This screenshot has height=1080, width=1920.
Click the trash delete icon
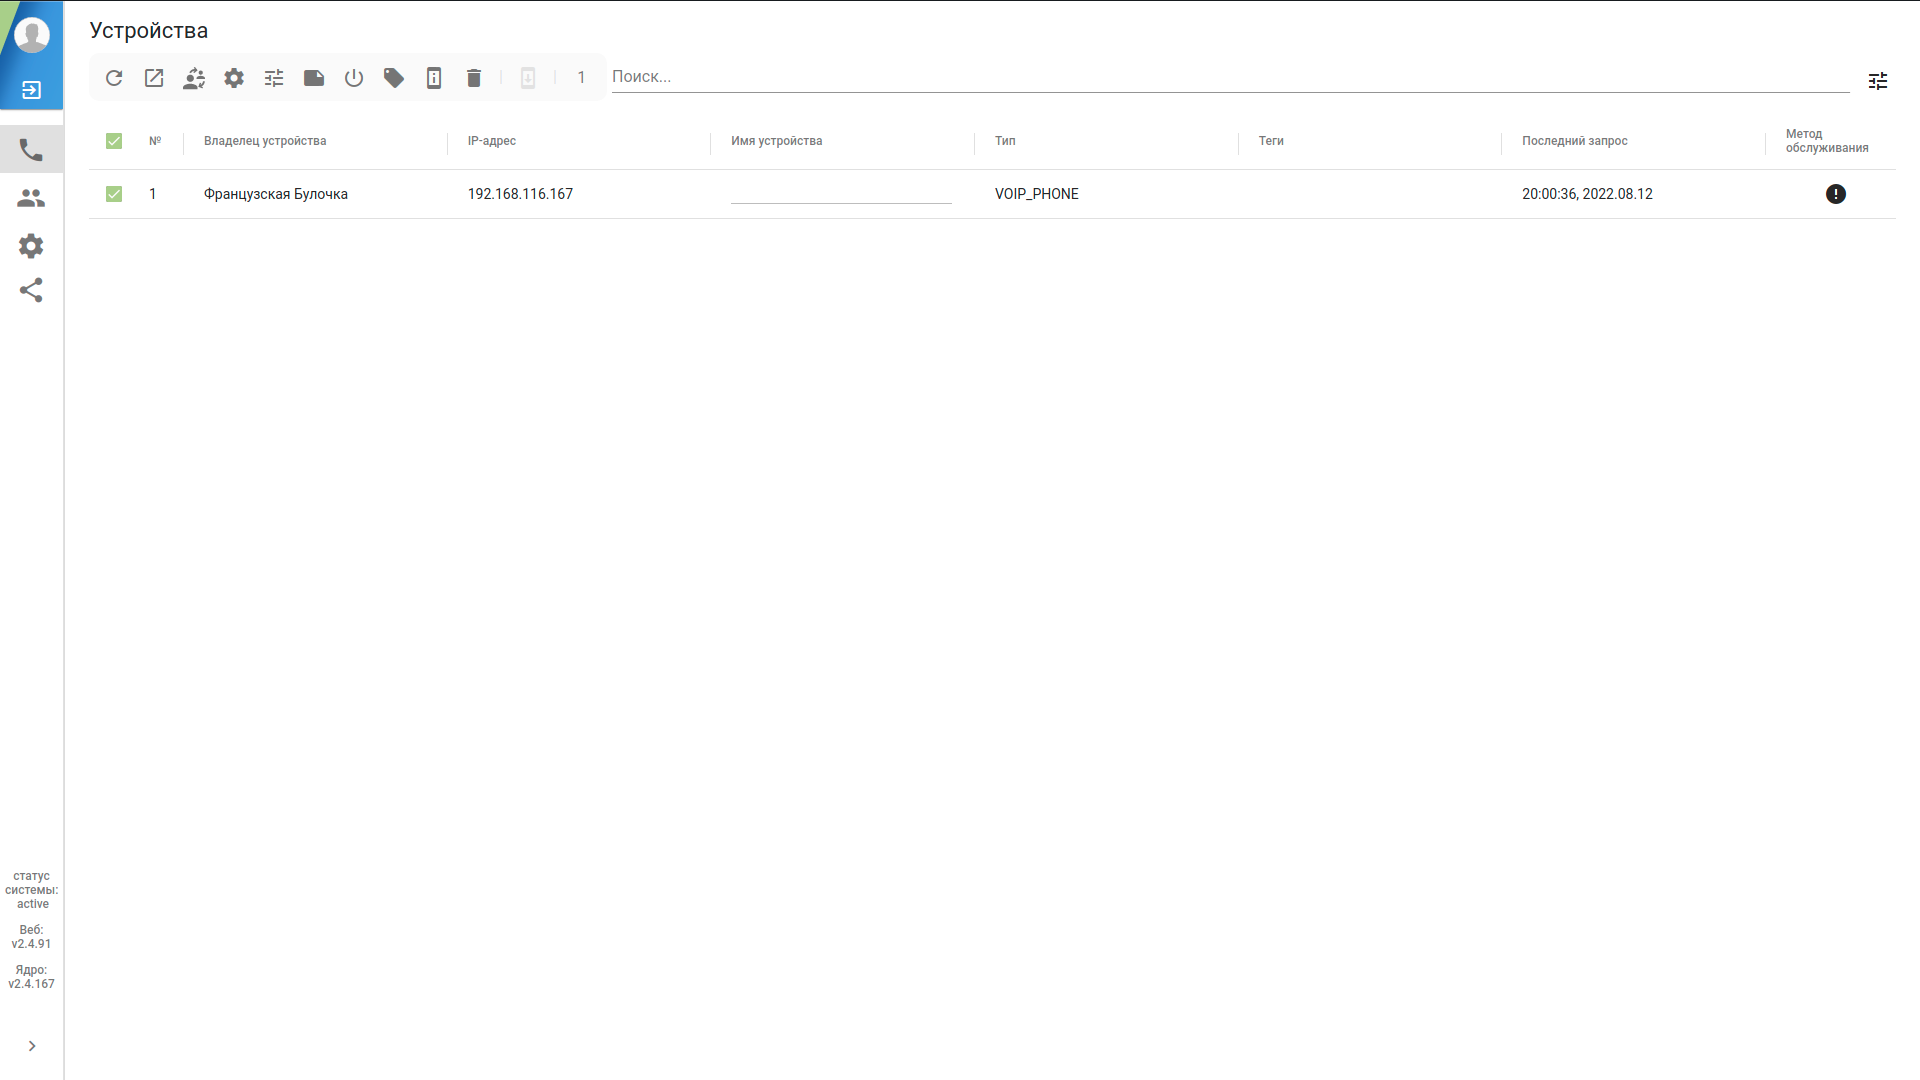coord(474,78)
